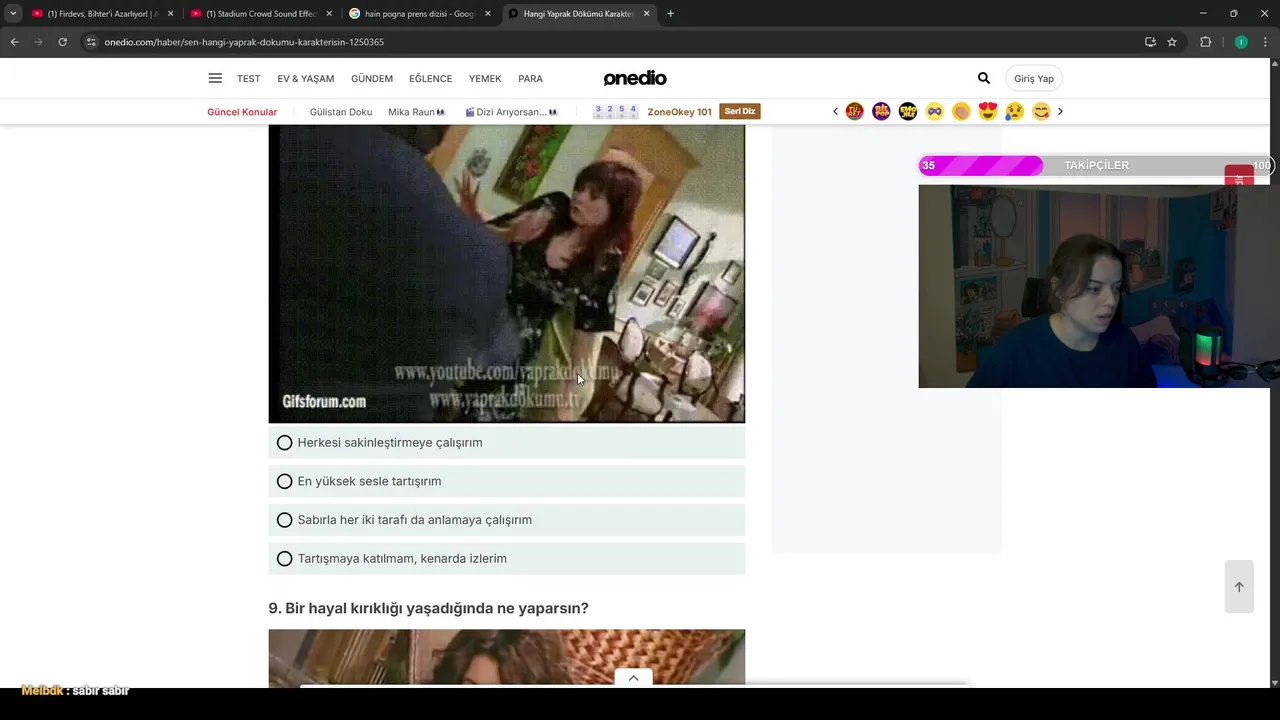The height and width of the screenshot is (720, 1280).
Task: Open the Chrome profile avatar
Action: click(x=1241, y=42)
